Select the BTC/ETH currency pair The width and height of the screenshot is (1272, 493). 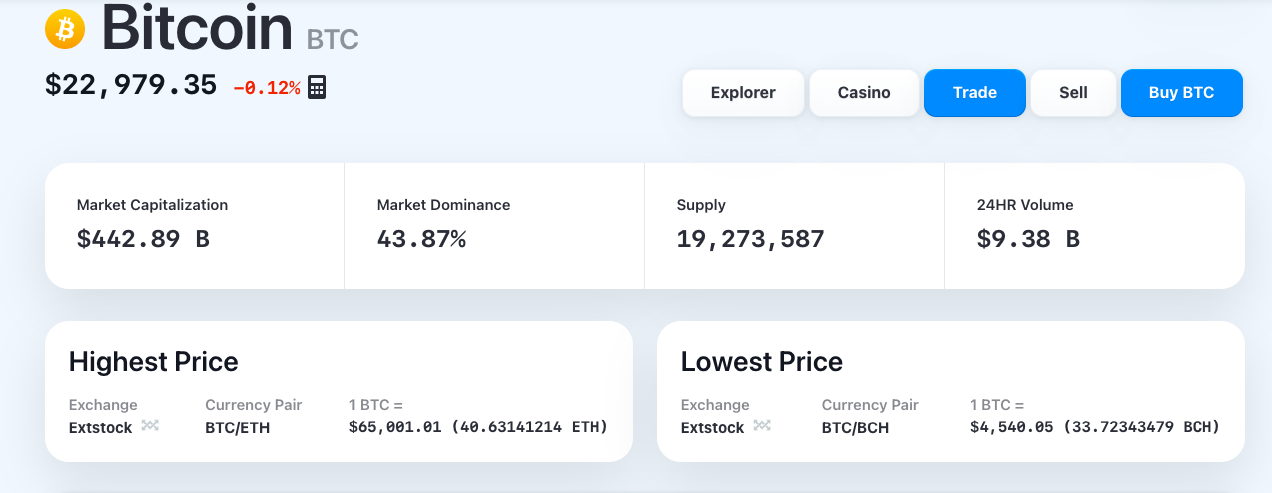pyautogui.click(x=237, y=428)
